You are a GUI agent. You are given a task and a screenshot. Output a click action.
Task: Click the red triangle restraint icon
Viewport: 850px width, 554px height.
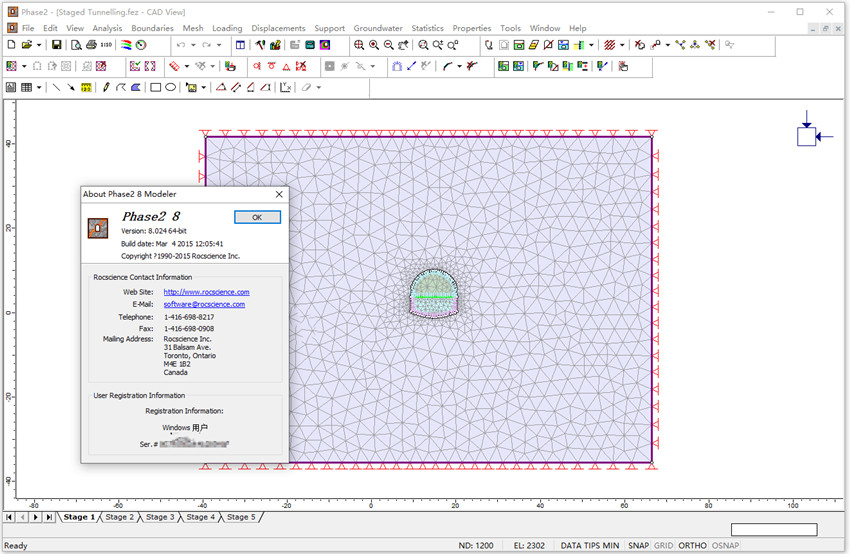pos(286,66)
